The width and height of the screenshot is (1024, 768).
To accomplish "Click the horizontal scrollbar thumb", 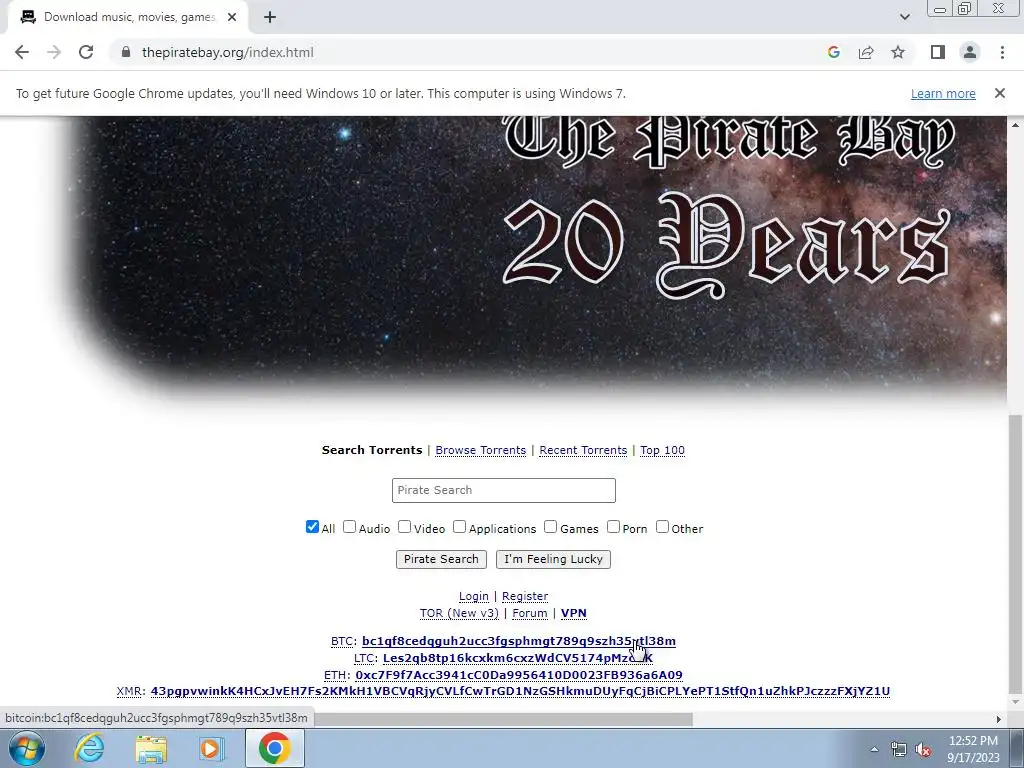I will (503, 719).
